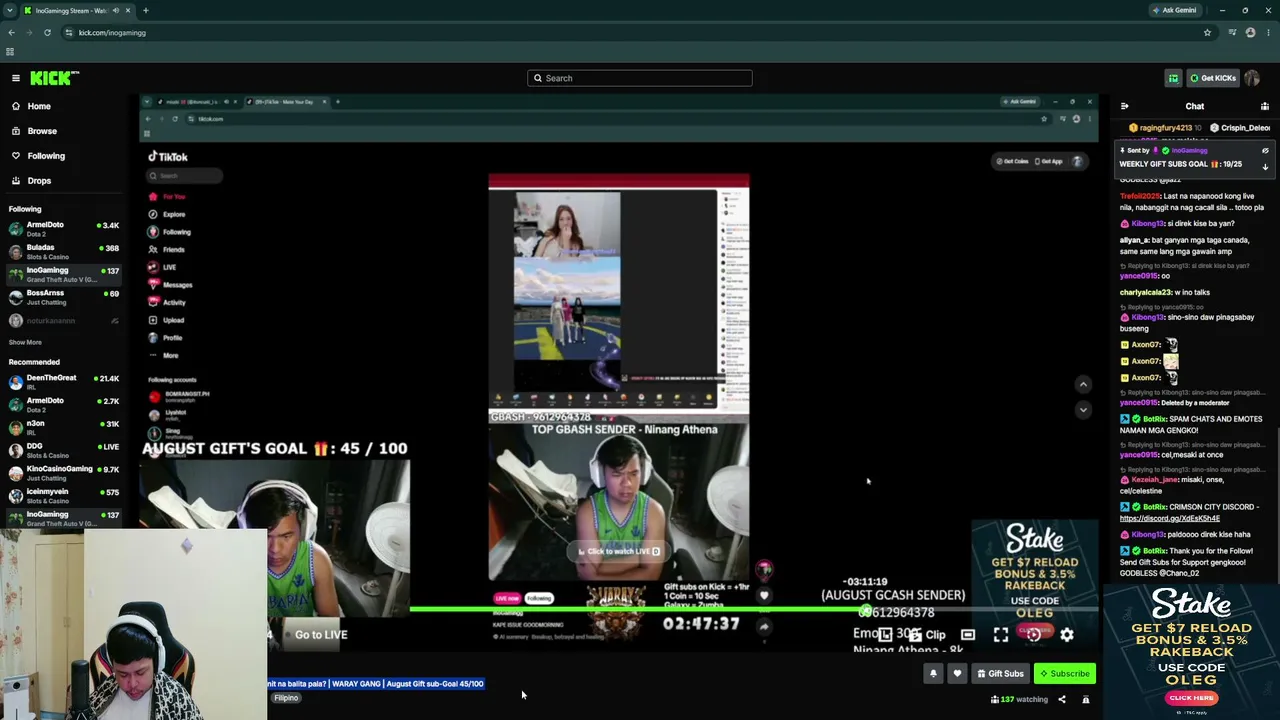Create a Clip of the stream
The image size is (1280, 720).
pos(927,635)
